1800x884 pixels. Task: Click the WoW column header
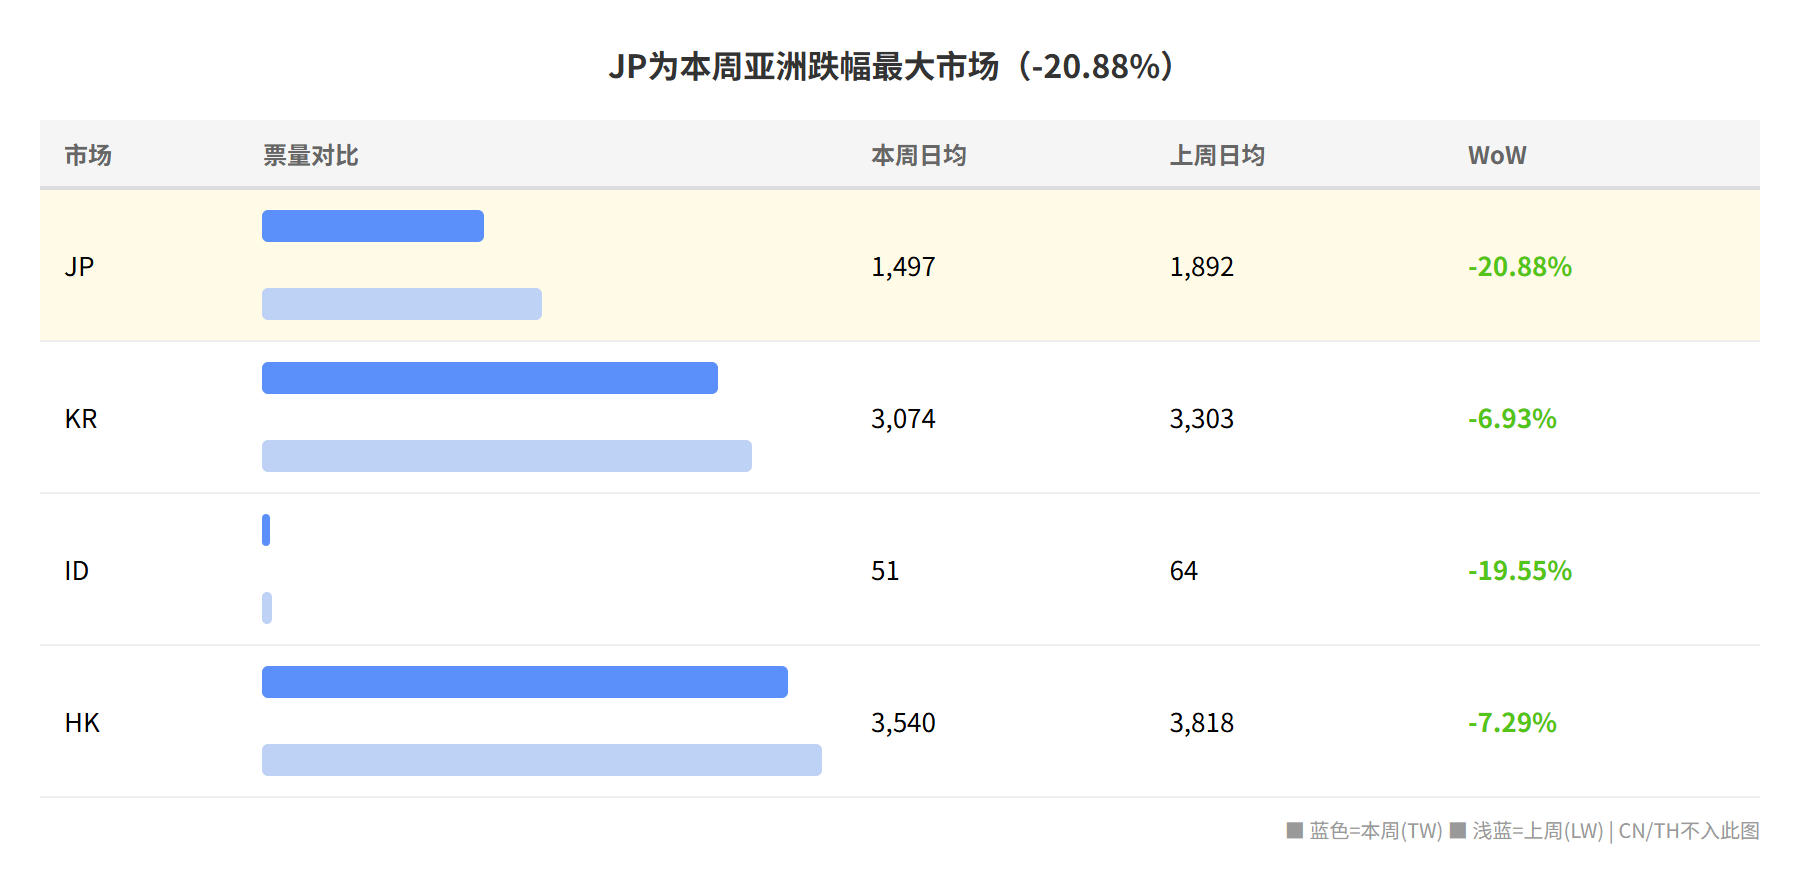coord(1497,155)
